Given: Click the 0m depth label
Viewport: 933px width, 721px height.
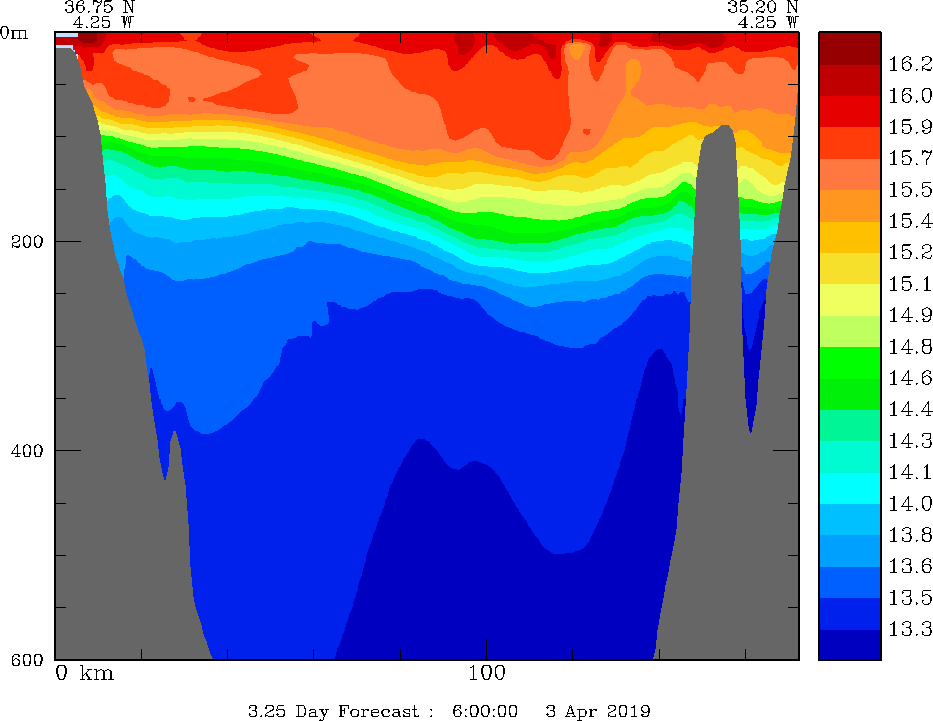Looking at the screenshot, I should pyautogui.click(x=14, y=33).
